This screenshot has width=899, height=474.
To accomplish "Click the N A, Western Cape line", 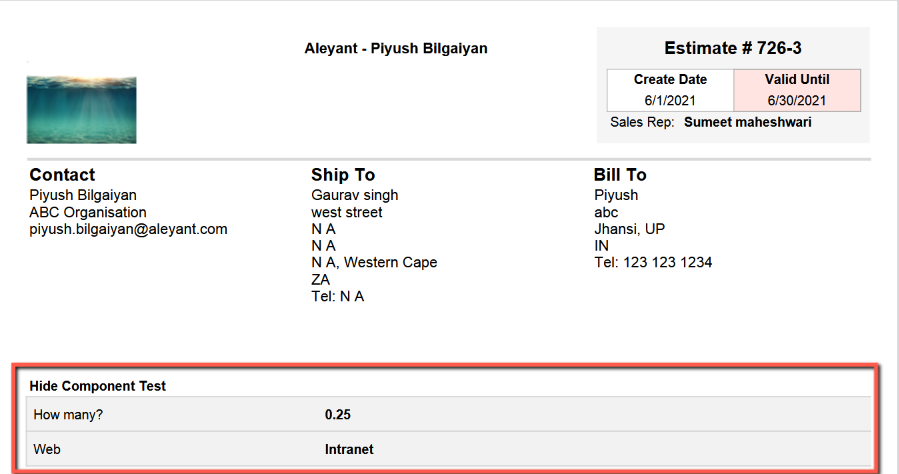I will [x=374, y=263].
